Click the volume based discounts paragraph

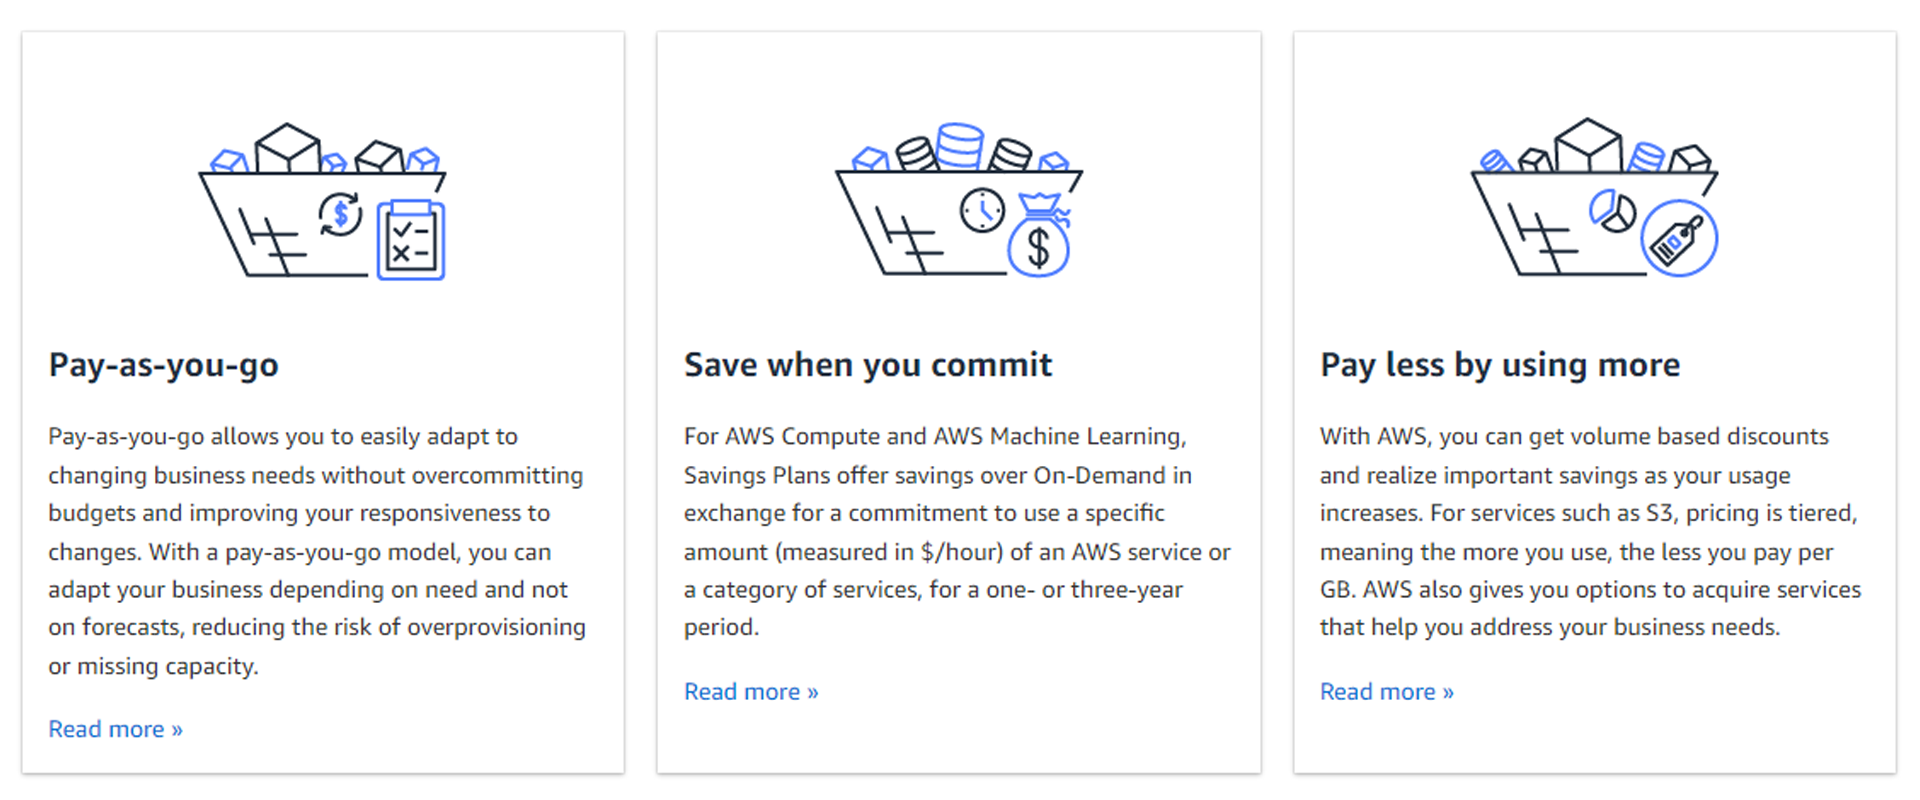coord(1590,532)
